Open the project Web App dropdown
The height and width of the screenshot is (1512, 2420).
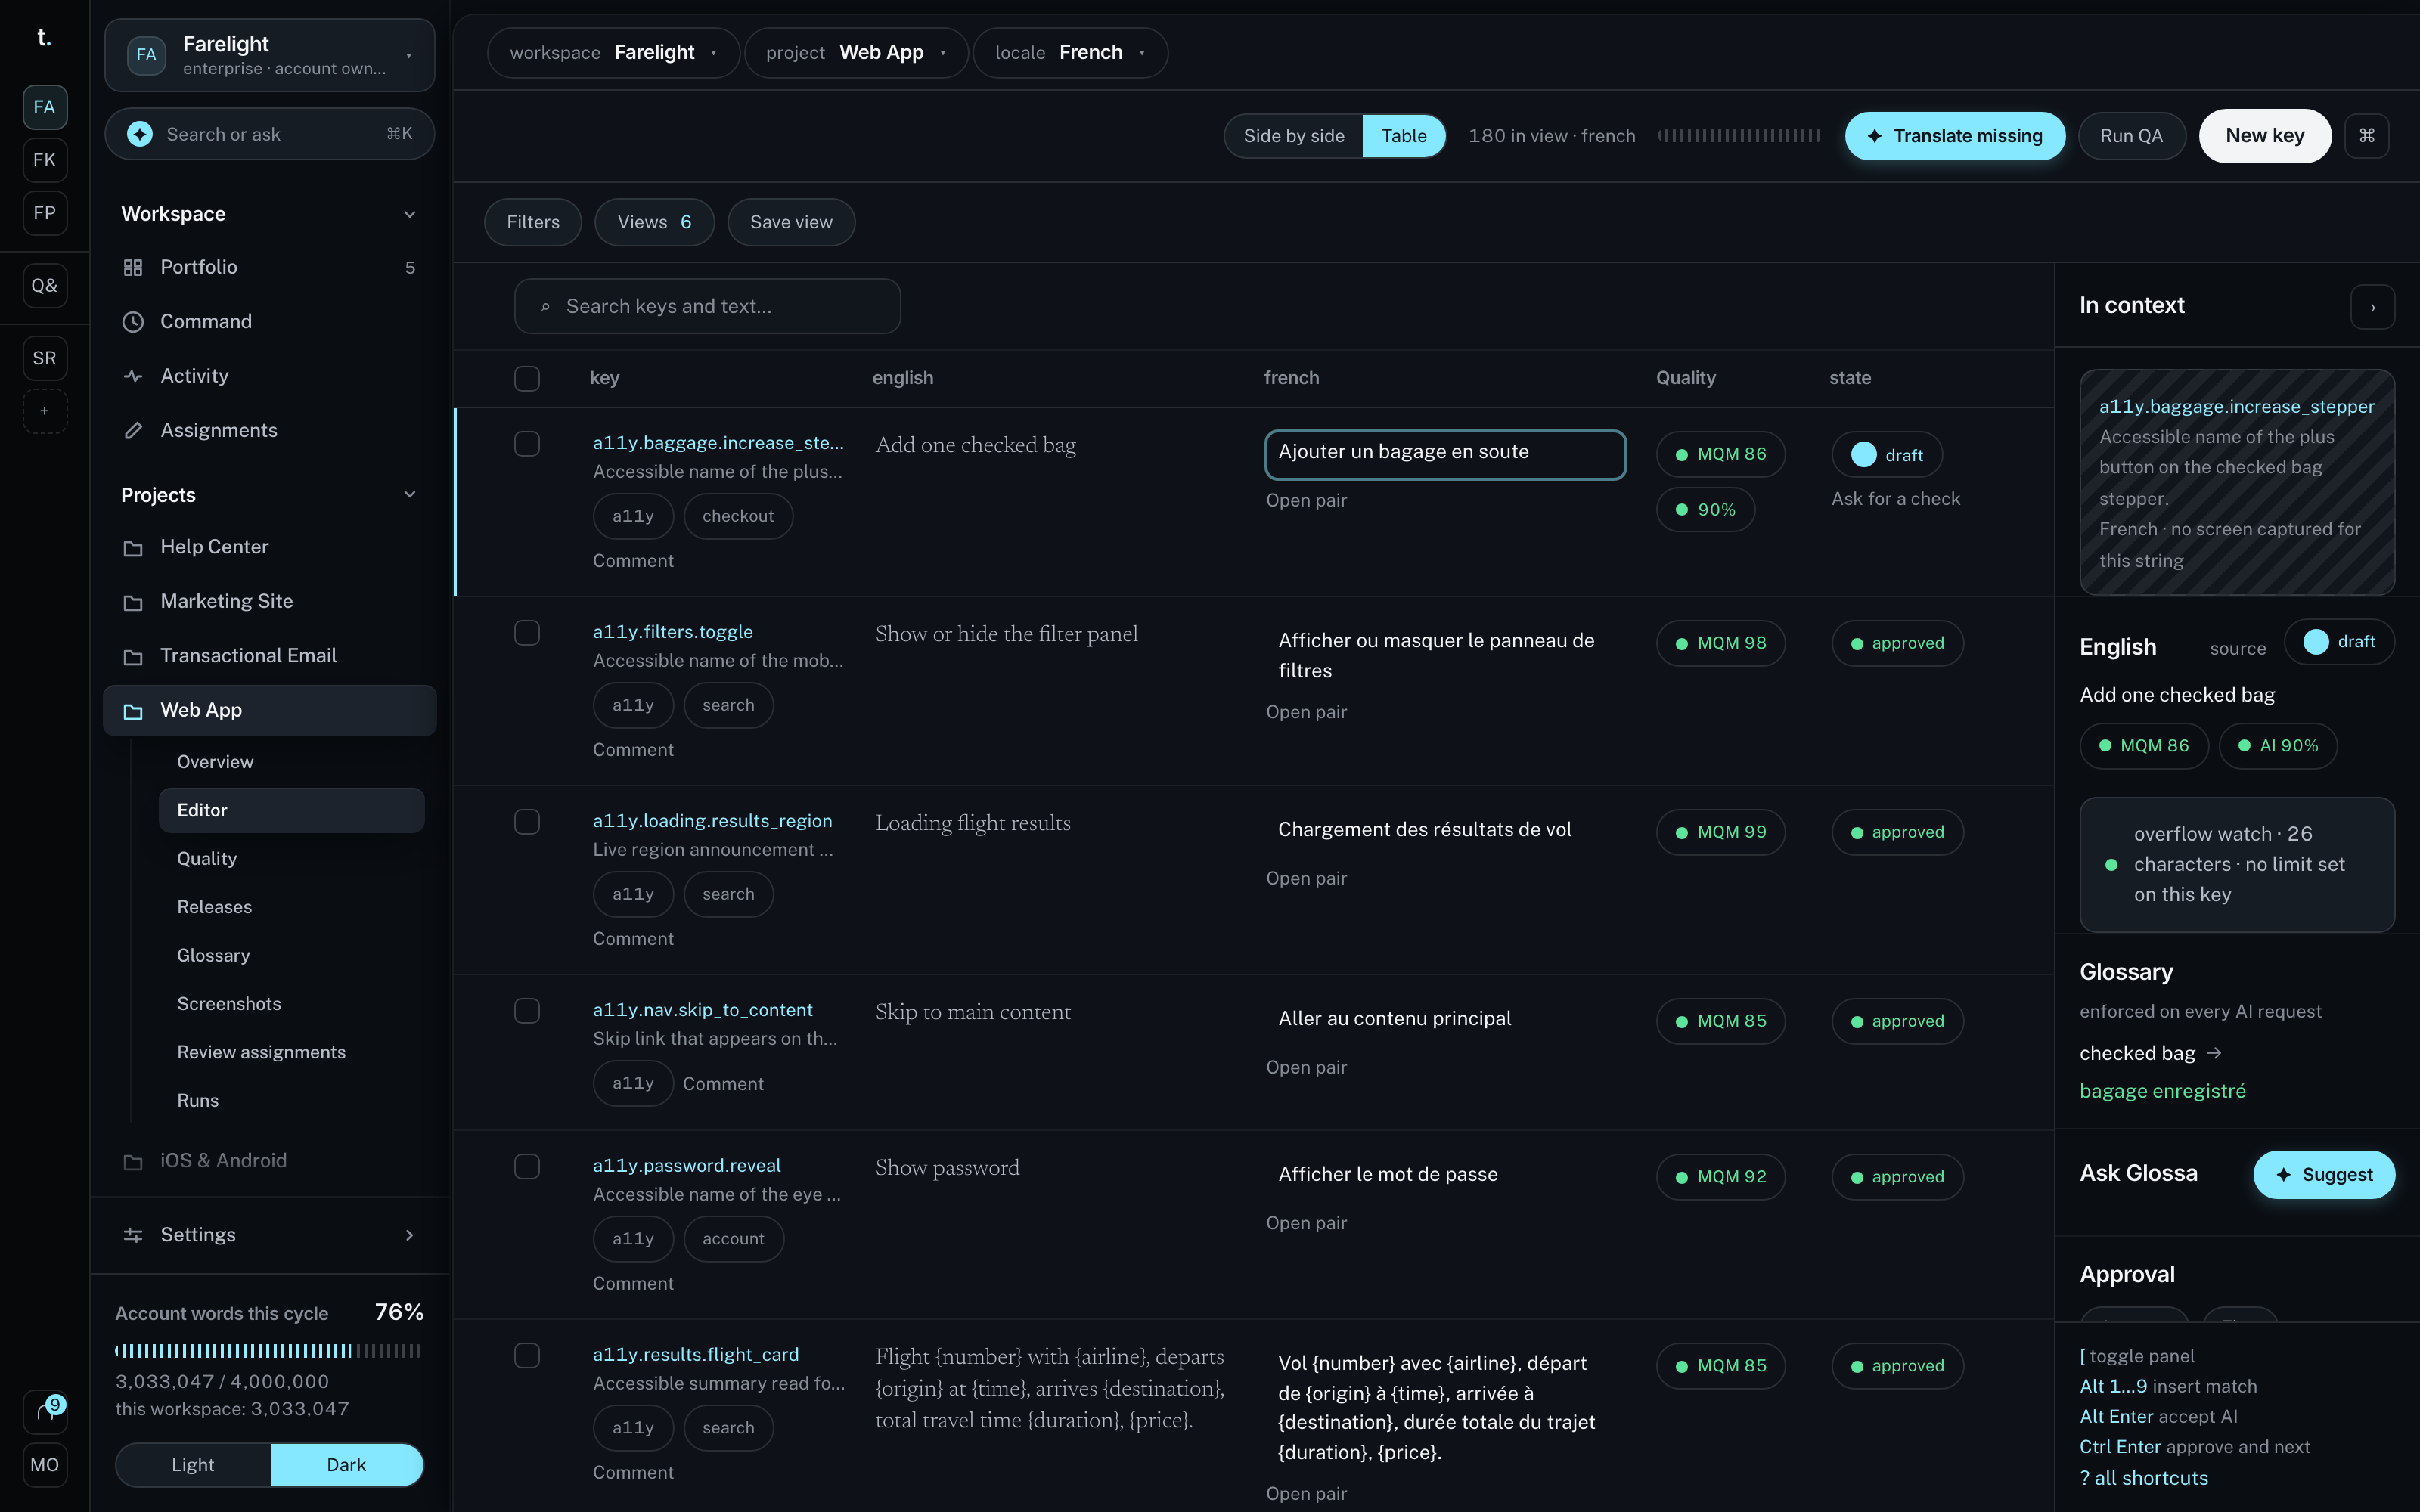(856, 53)
